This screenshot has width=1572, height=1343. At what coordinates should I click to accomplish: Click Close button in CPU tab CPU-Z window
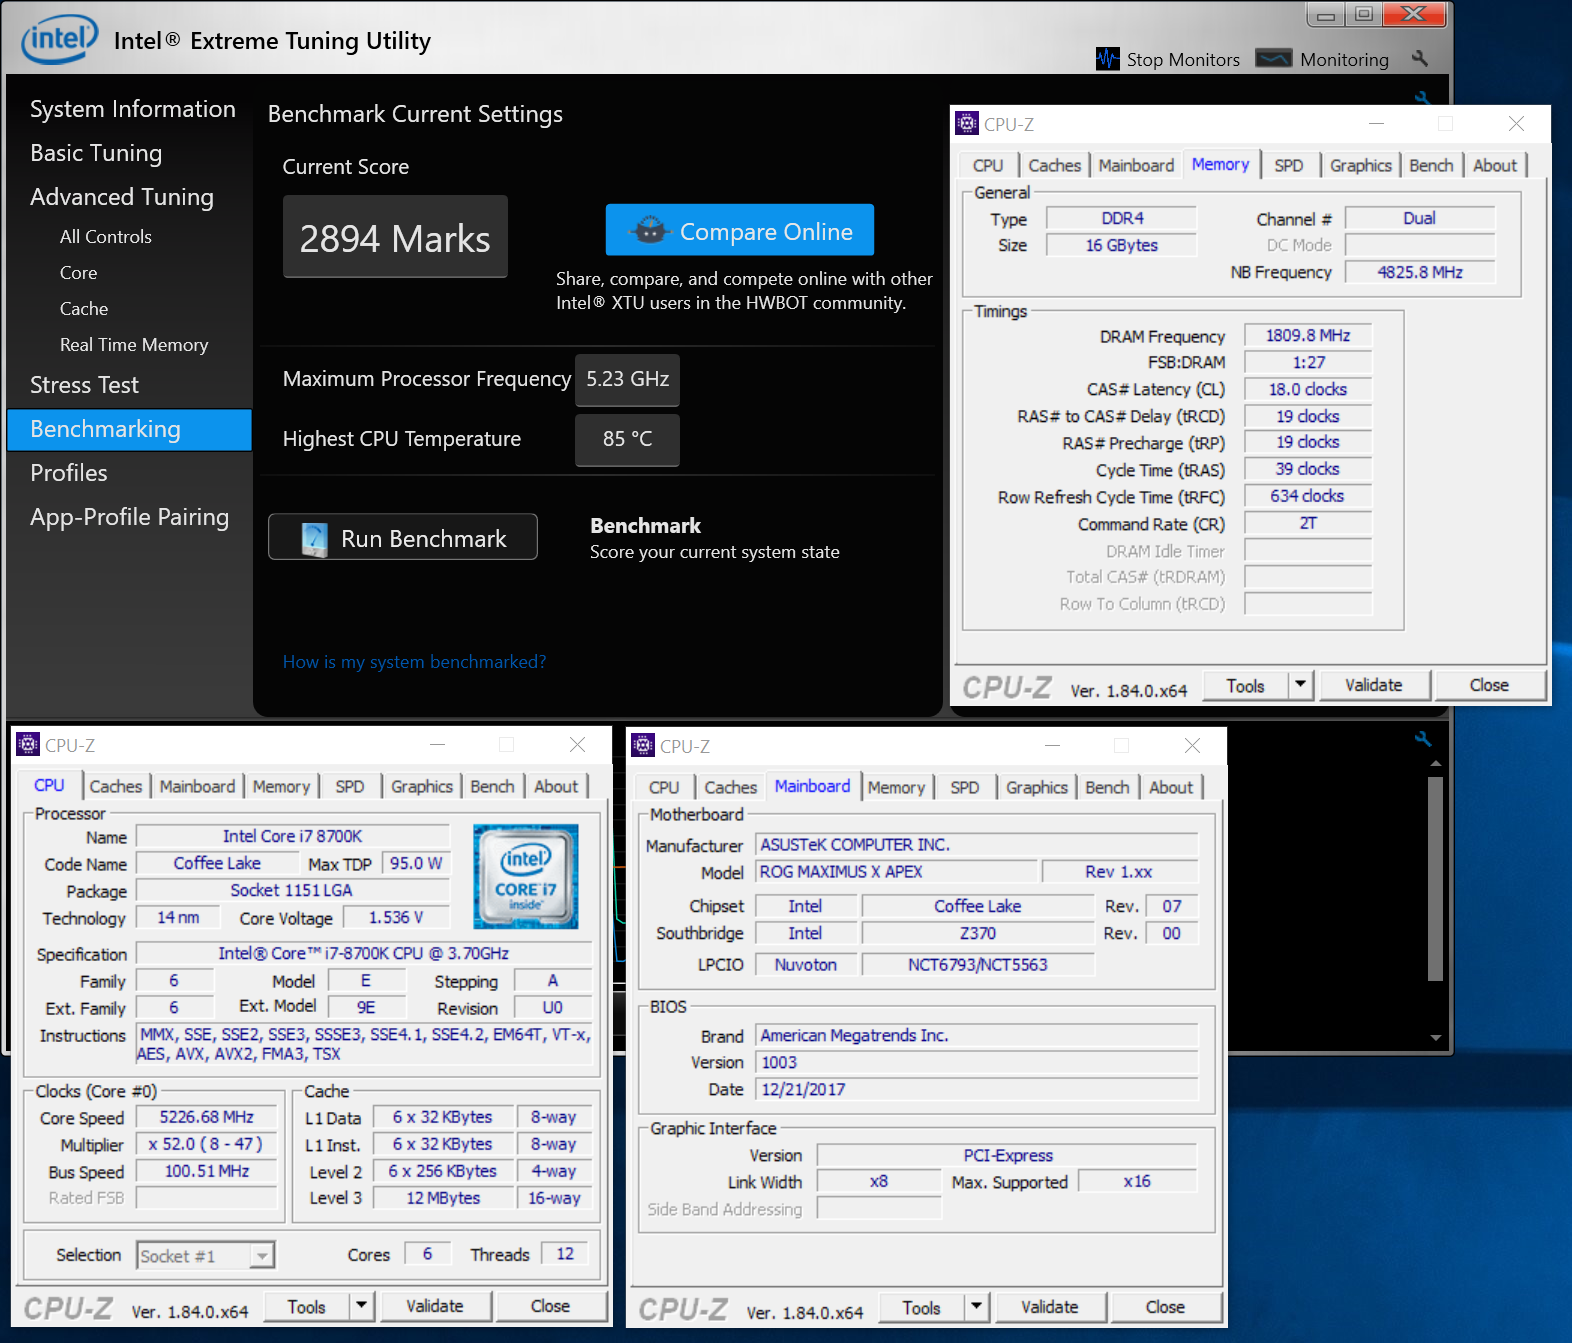(x=550, y=1306)
